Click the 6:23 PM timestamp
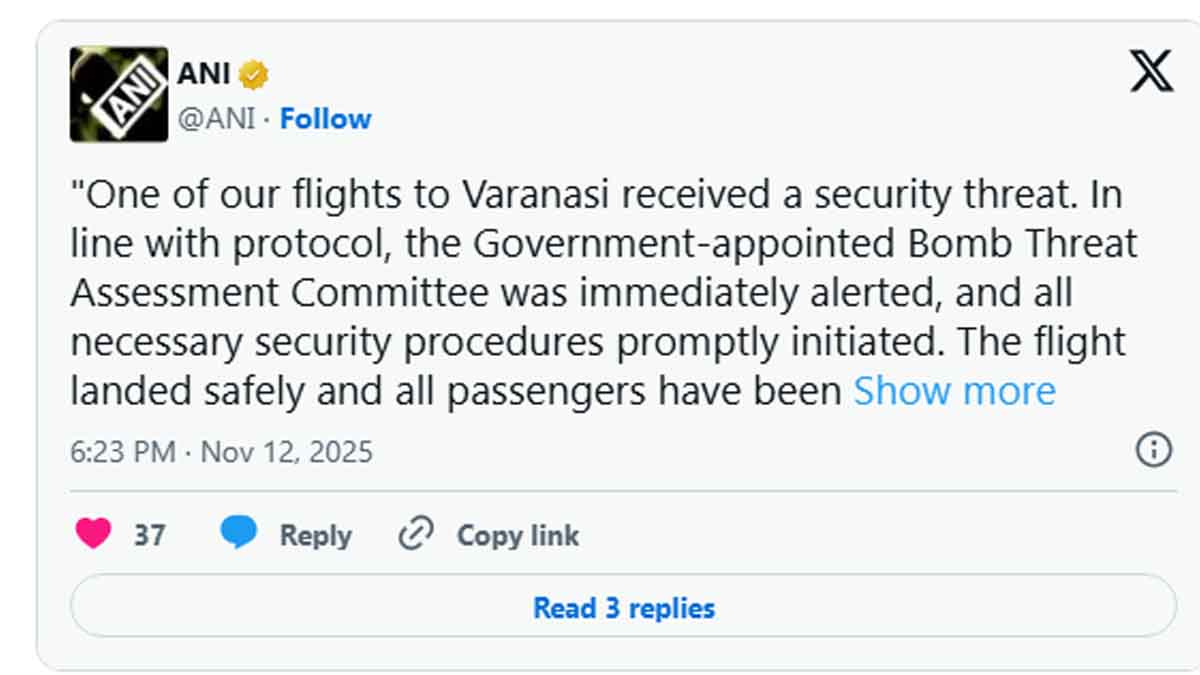Viewport: 1200px width, 675px height. 122,452
